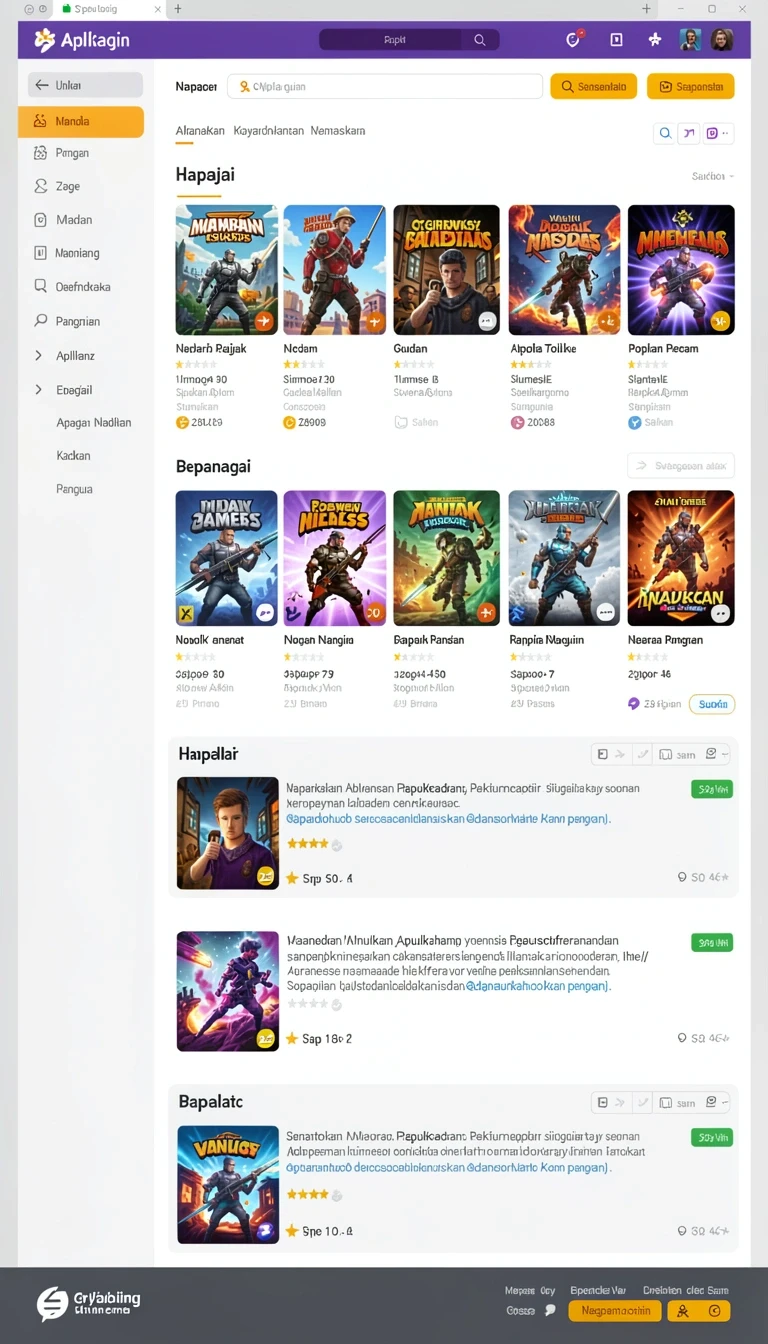768x1344 pixels.
Task: Click the Nagamaosiin button in footer
Action: [x=615, y=1311]
